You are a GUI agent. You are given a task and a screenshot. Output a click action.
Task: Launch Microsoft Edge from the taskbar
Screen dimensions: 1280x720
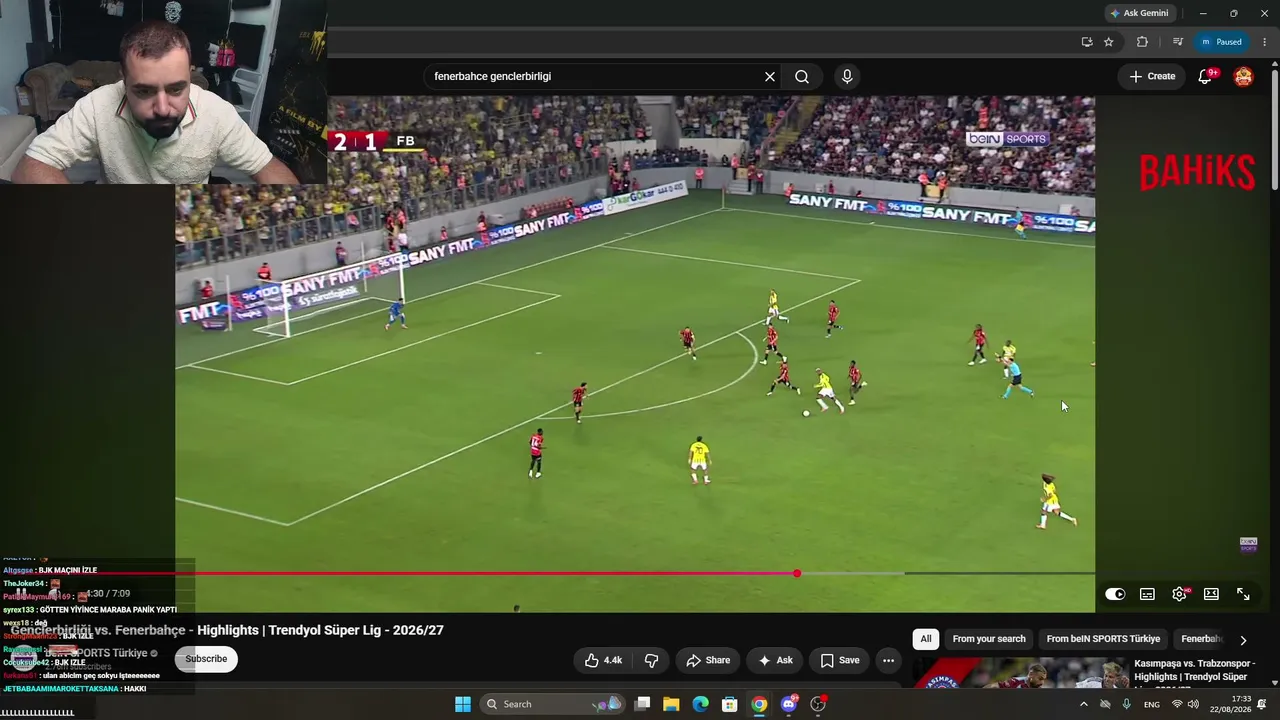click(701, 704)
